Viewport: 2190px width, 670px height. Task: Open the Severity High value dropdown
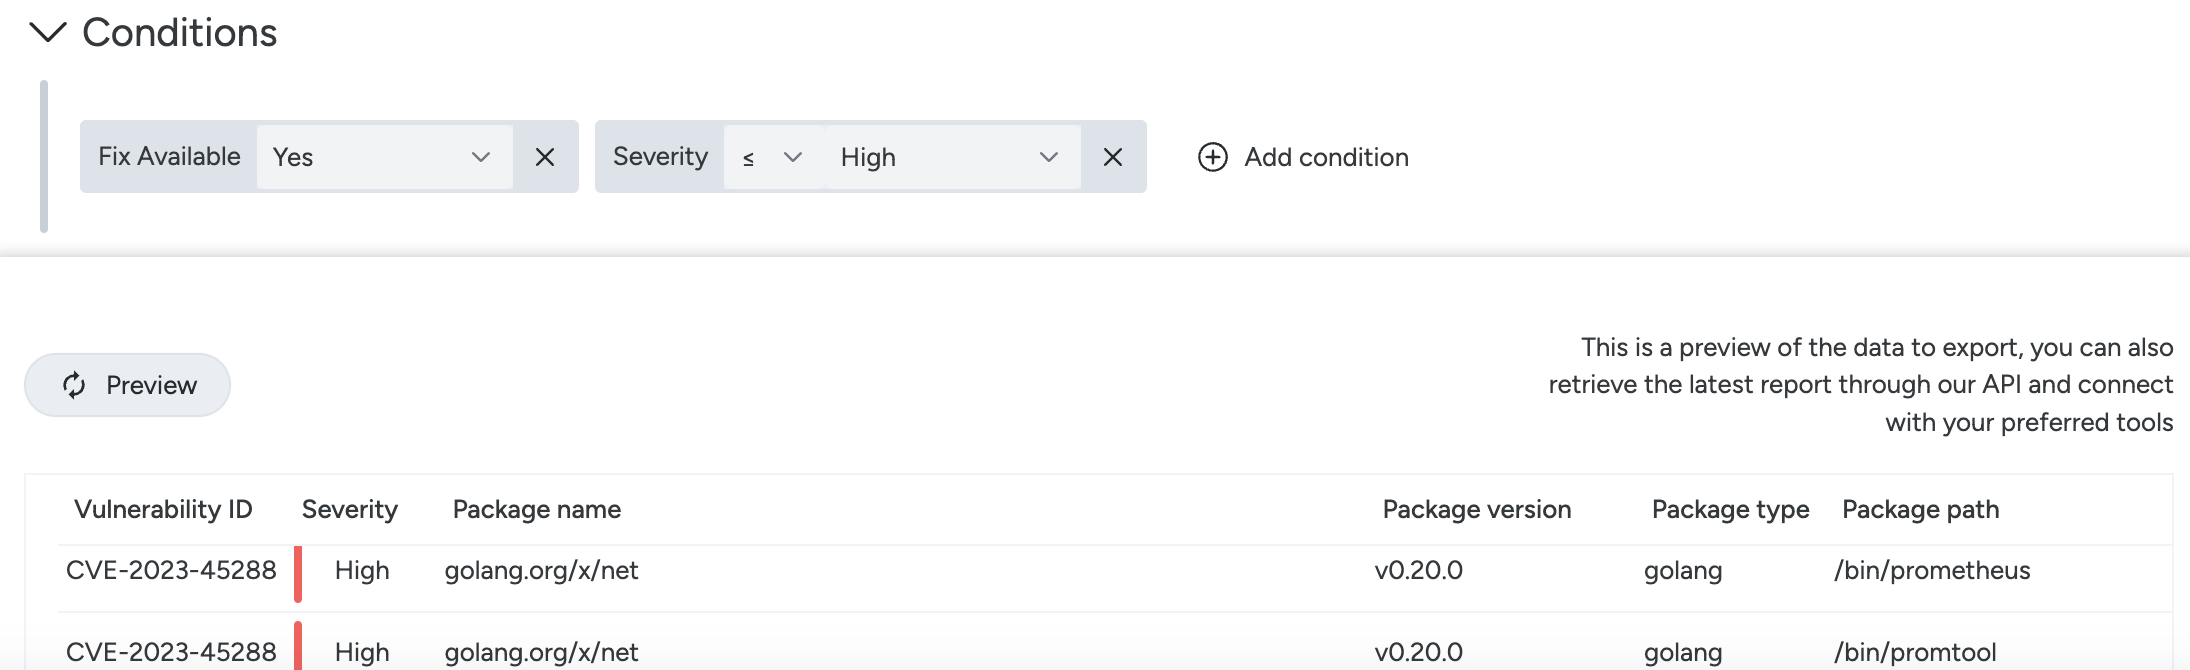tap(953, 157)
